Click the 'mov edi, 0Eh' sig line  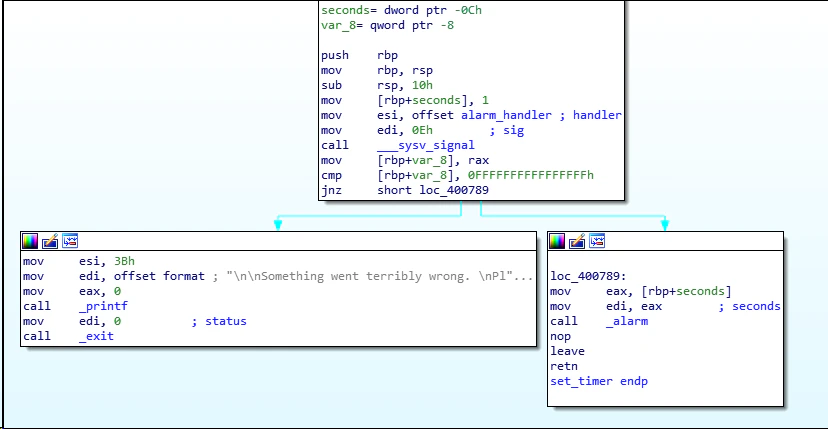[422, 130]
